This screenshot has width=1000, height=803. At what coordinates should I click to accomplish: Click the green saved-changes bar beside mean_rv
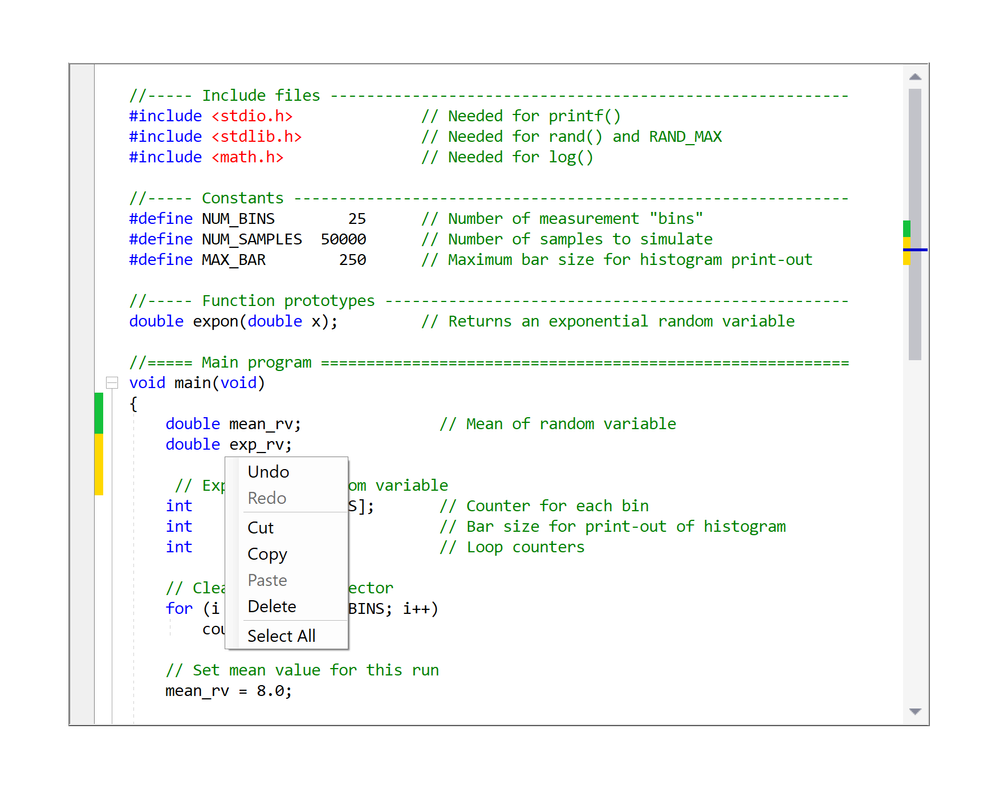pos(97,412)
